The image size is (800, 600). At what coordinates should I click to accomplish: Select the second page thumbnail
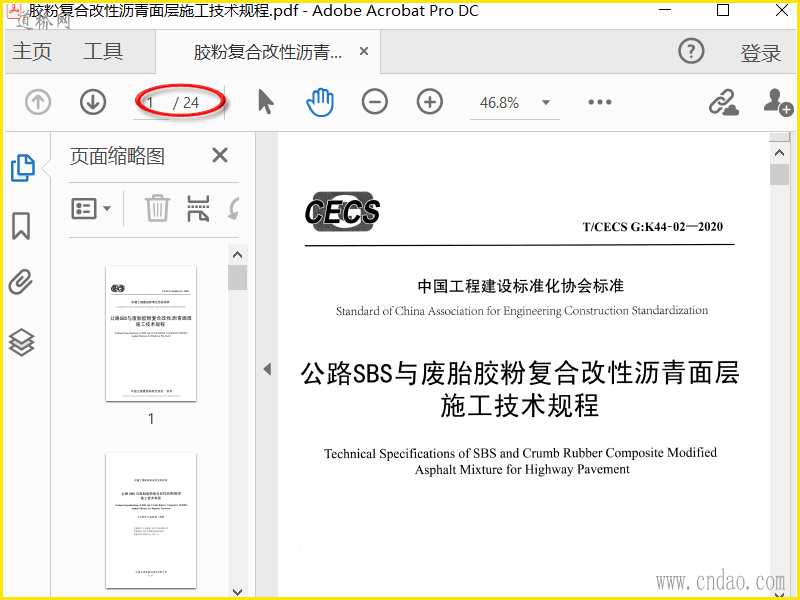(151, 520)
